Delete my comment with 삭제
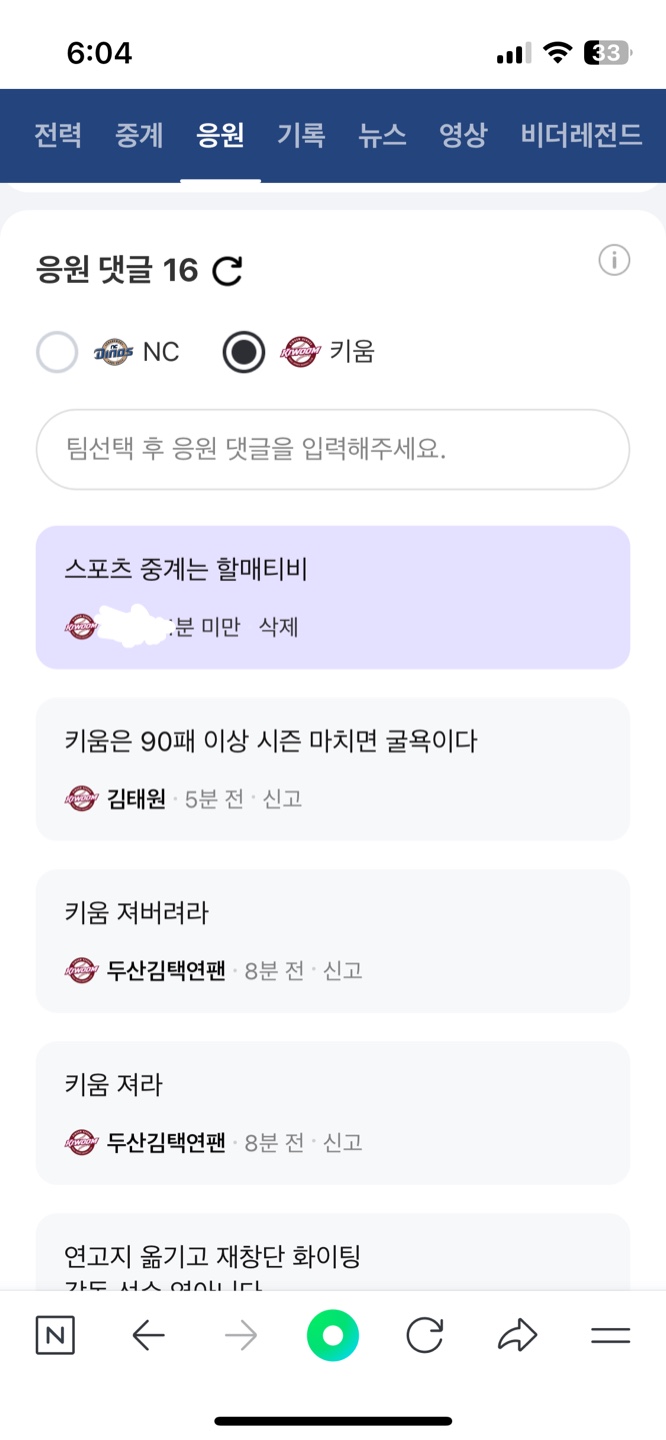 point(279,628)
